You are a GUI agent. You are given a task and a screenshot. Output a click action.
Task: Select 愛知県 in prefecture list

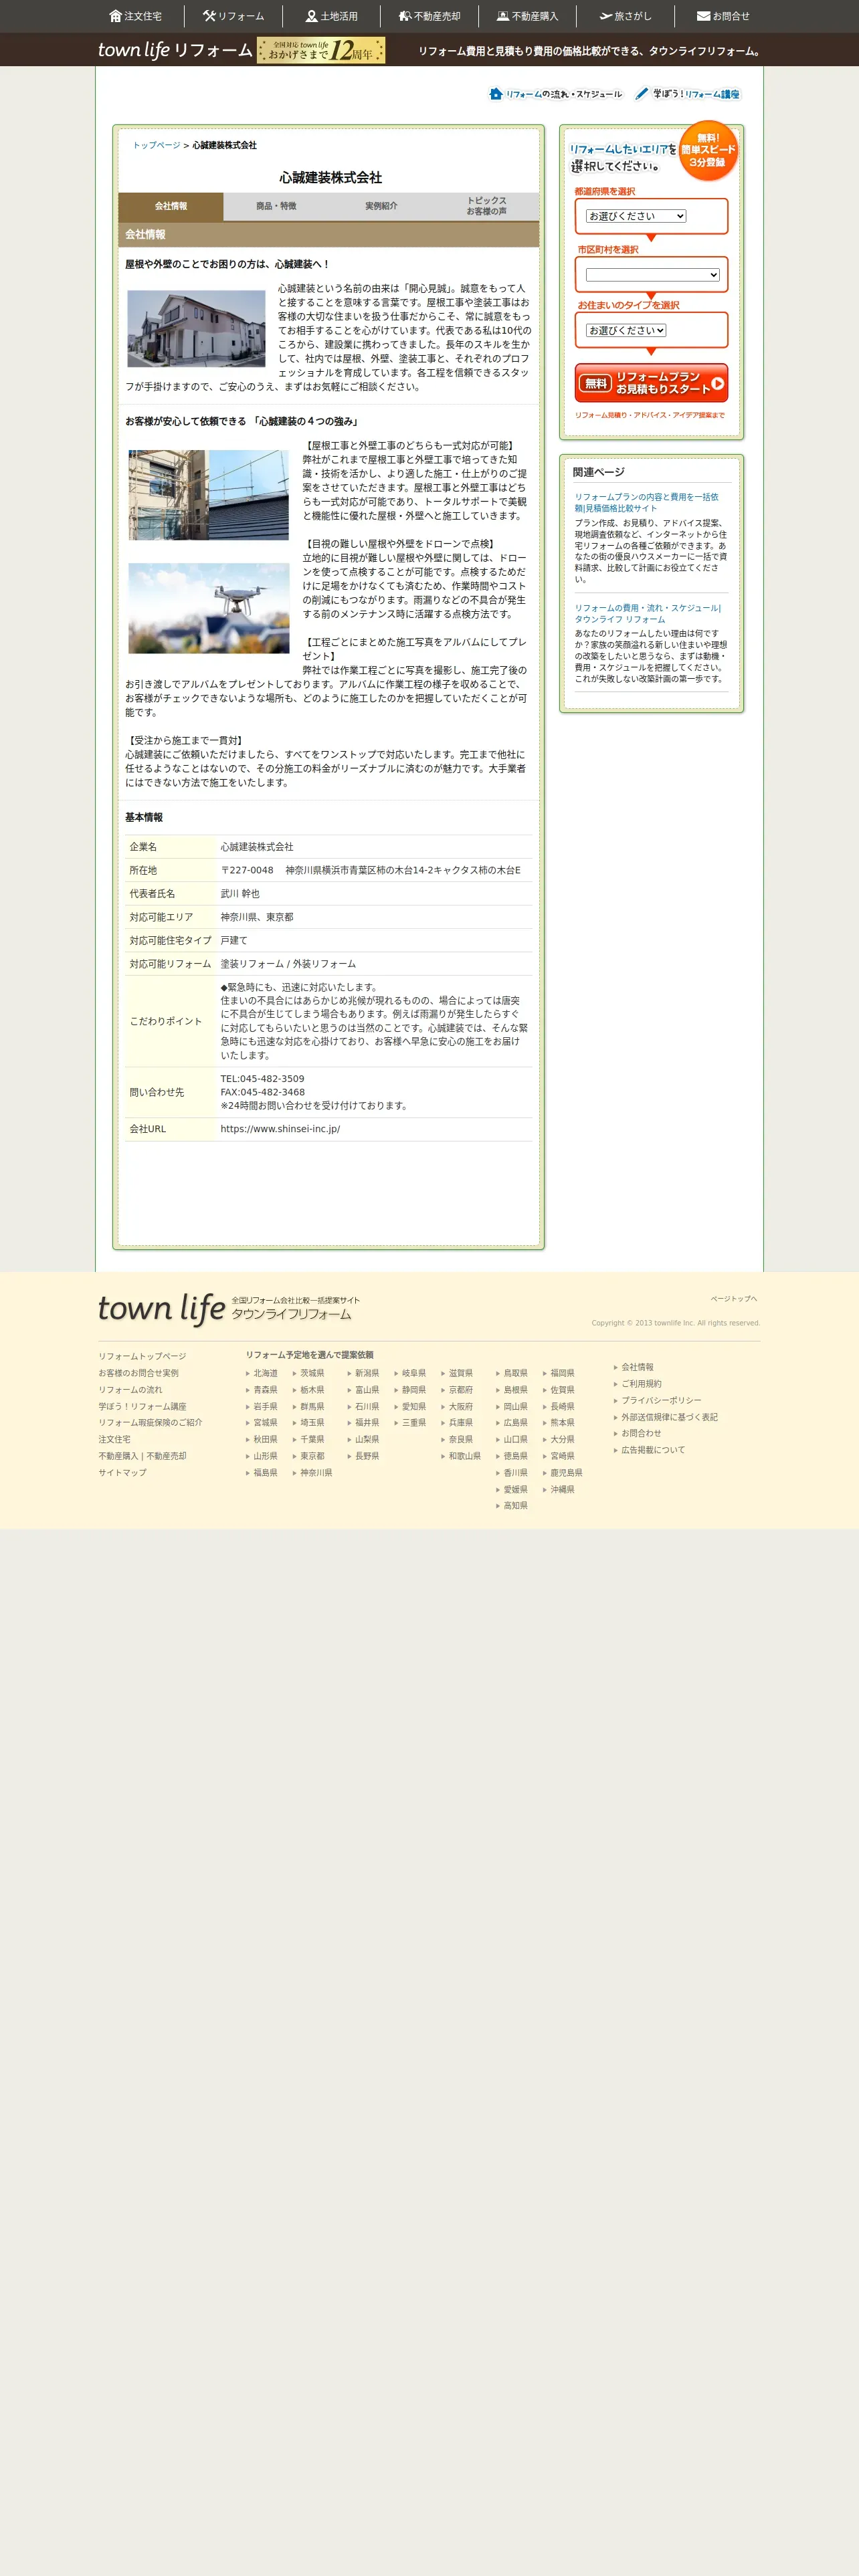[x=413, y=1406]
